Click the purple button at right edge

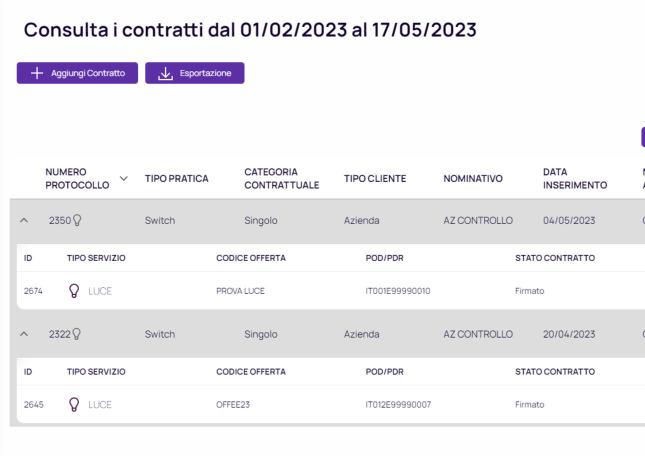tap(642, 137)
